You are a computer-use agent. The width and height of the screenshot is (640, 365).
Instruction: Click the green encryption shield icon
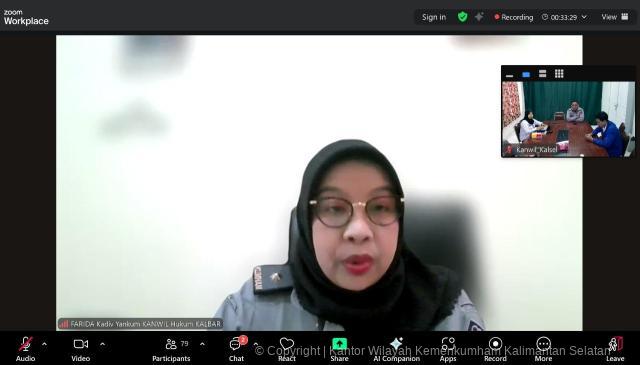462,17
